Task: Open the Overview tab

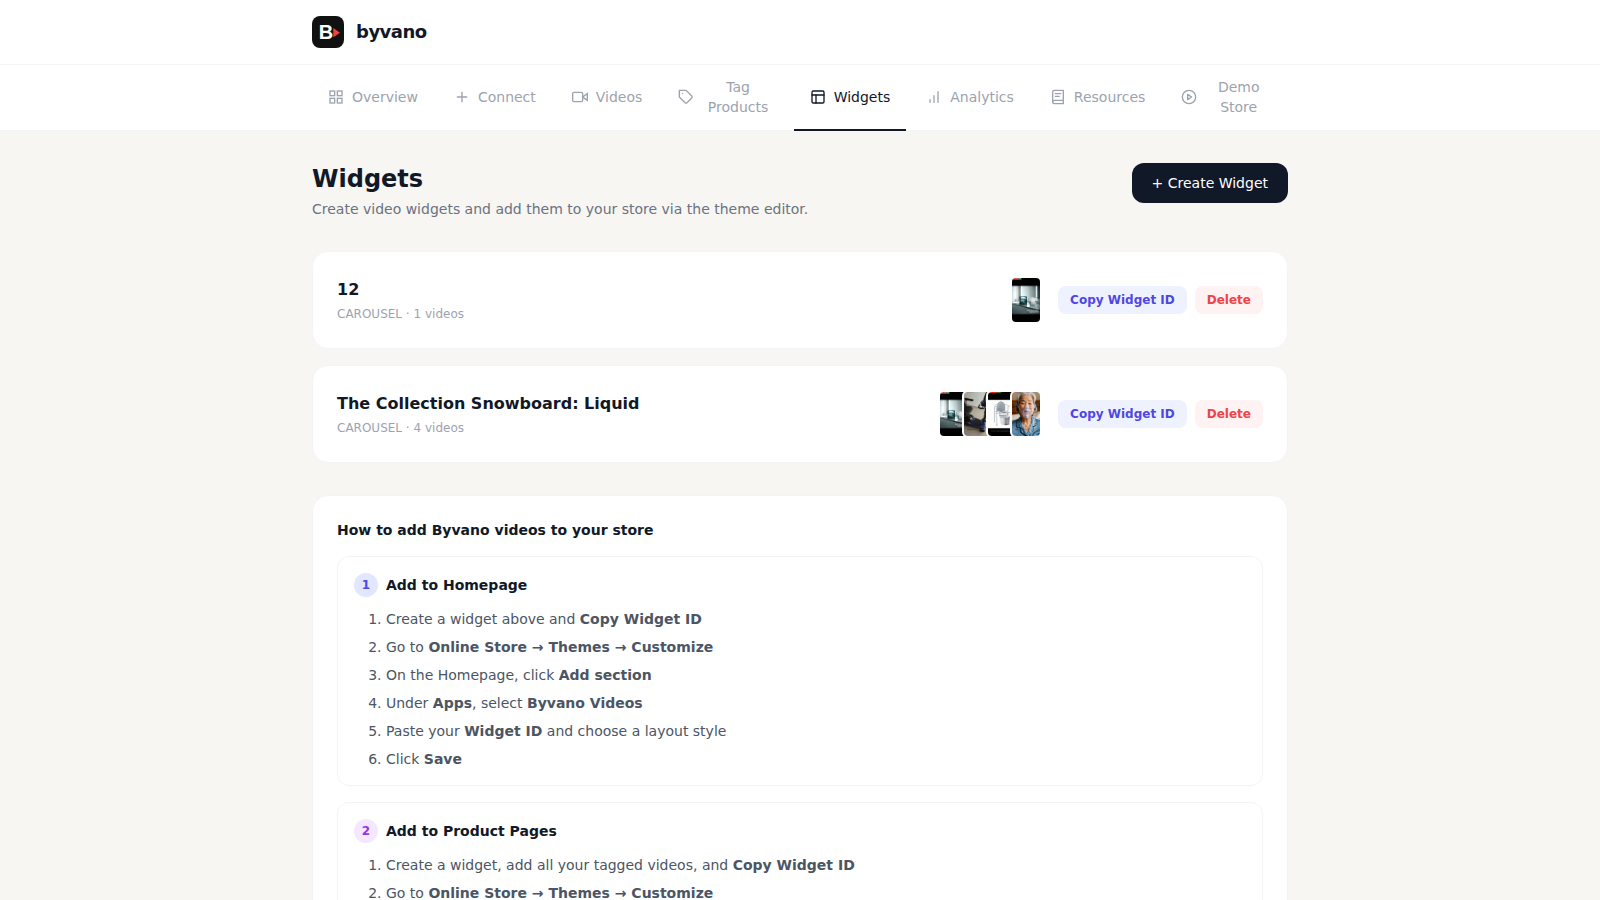Action: click(x=373, y=97)
